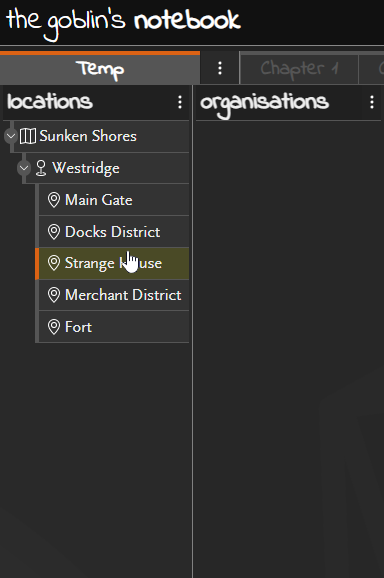Screen dimensions: 384x578
Task: Click the town pin icon beside Westridge
Action: pyautogui.click(x=41, y=168)
